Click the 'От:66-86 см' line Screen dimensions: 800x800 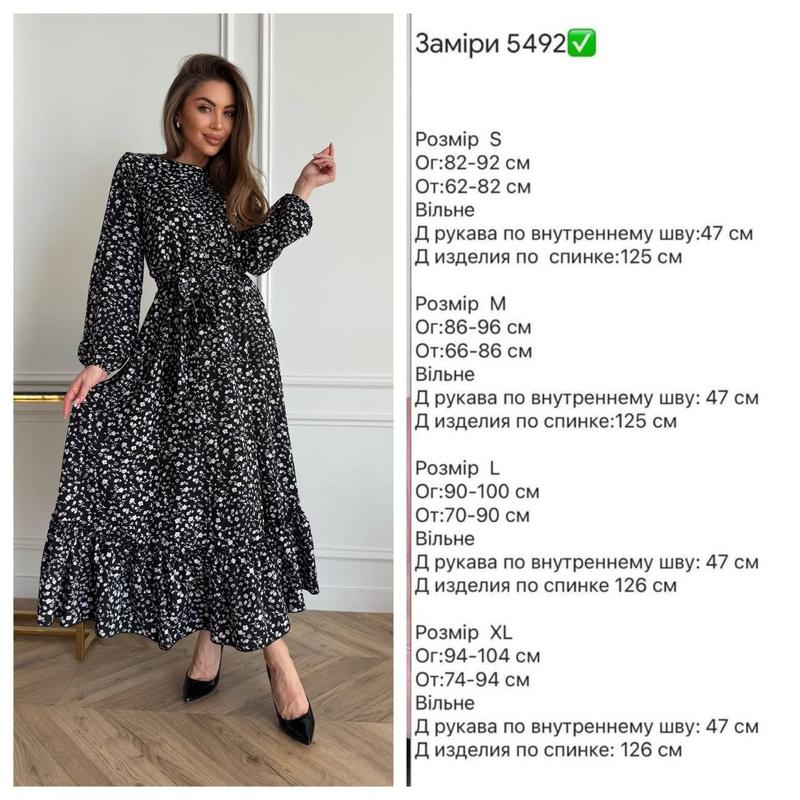(473, 351)
